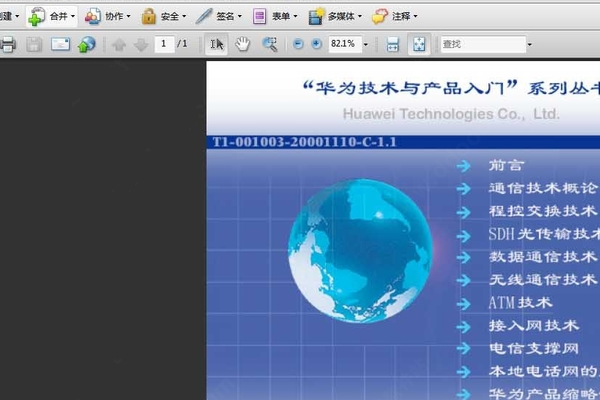Open the 协作 (Collaborate) menu

(x=108, y=16)
